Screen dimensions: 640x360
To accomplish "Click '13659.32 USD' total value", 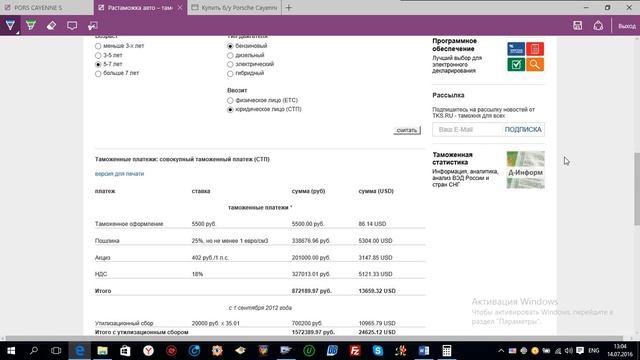I will click(377, 291).
